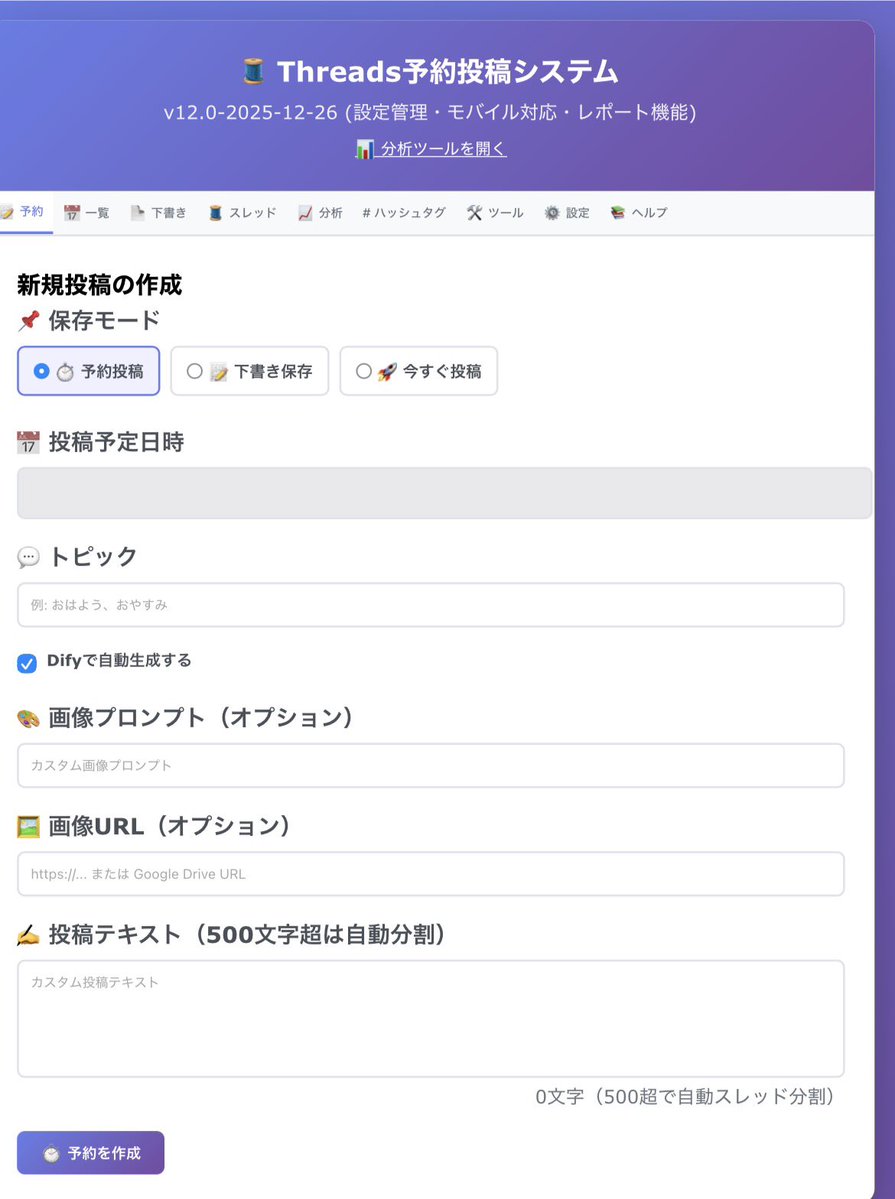The width and height of the screenshot is (895, 1199).
Task: Click the calendar icon beside 投稿予定日時
Action: coord(28,442)
